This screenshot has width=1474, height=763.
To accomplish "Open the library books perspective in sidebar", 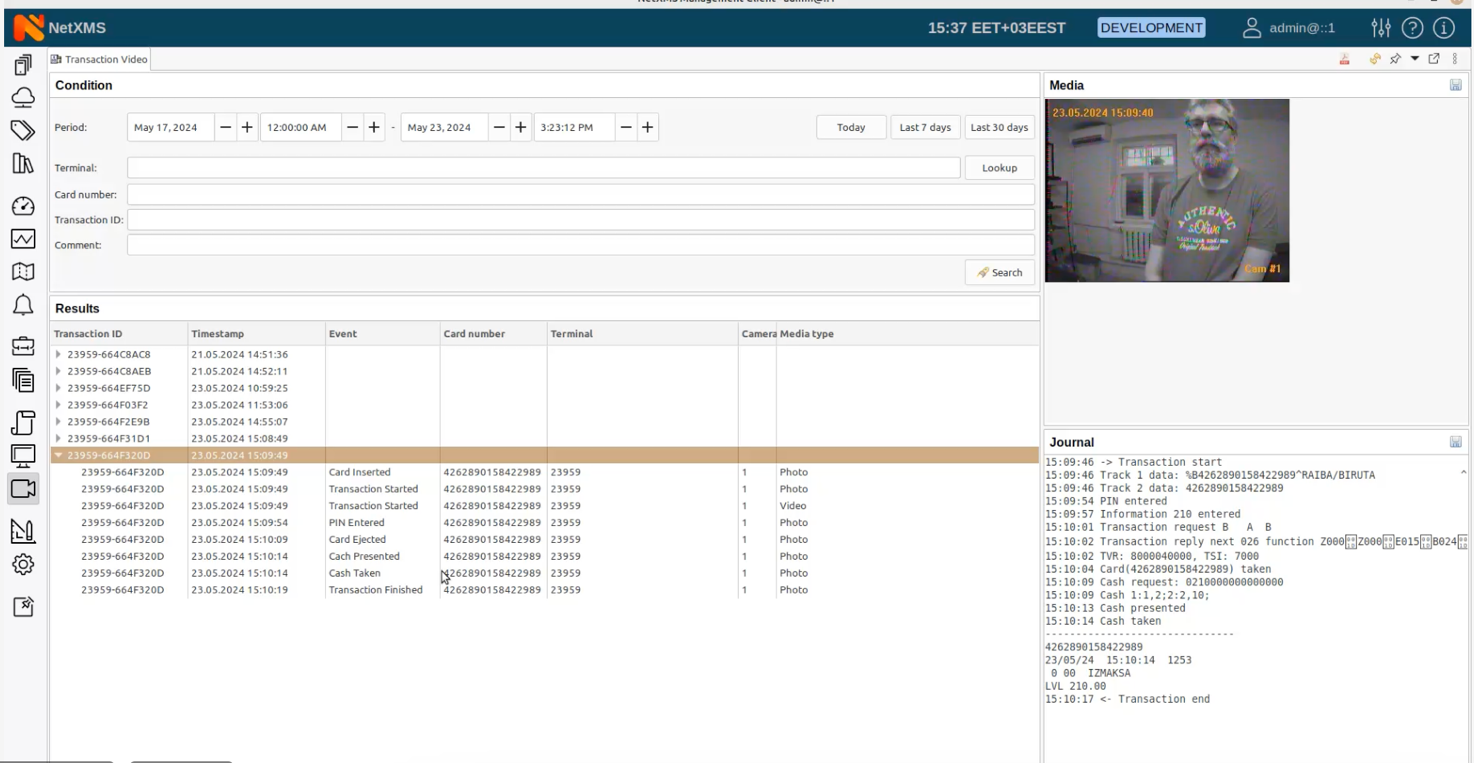I will coord(23,163).
